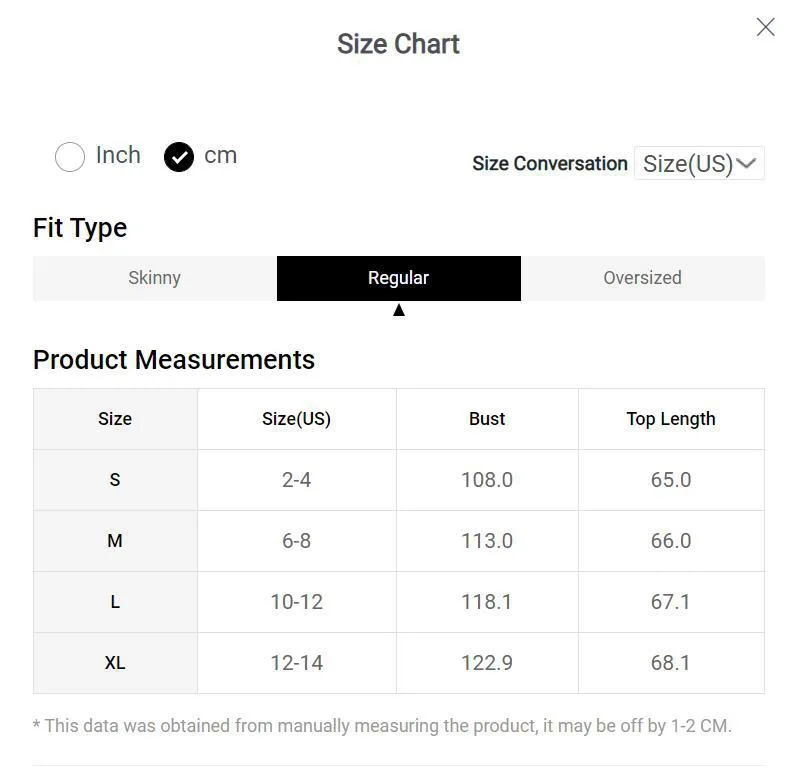Open the Size(US) conversion dropdown

[699, 163]
